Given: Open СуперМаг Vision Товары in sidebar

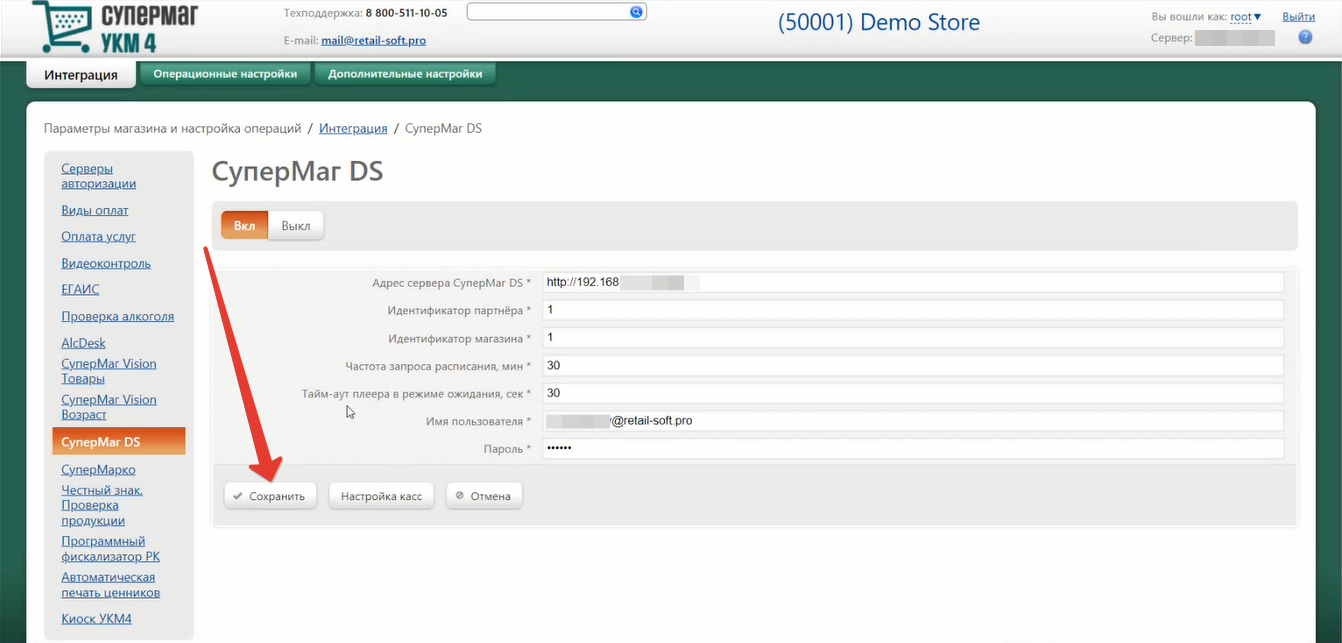Looking at the screenshot, I should (x=109, y=371).
